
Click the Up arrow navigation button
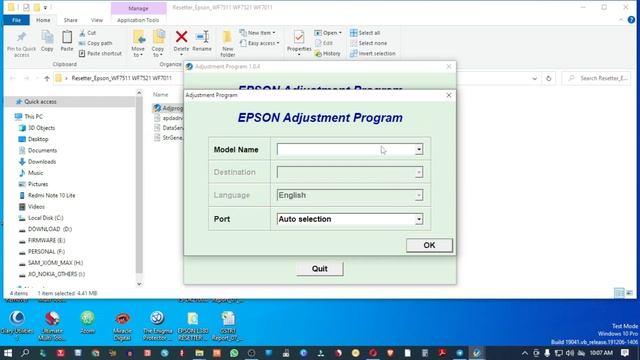[47, 78]
